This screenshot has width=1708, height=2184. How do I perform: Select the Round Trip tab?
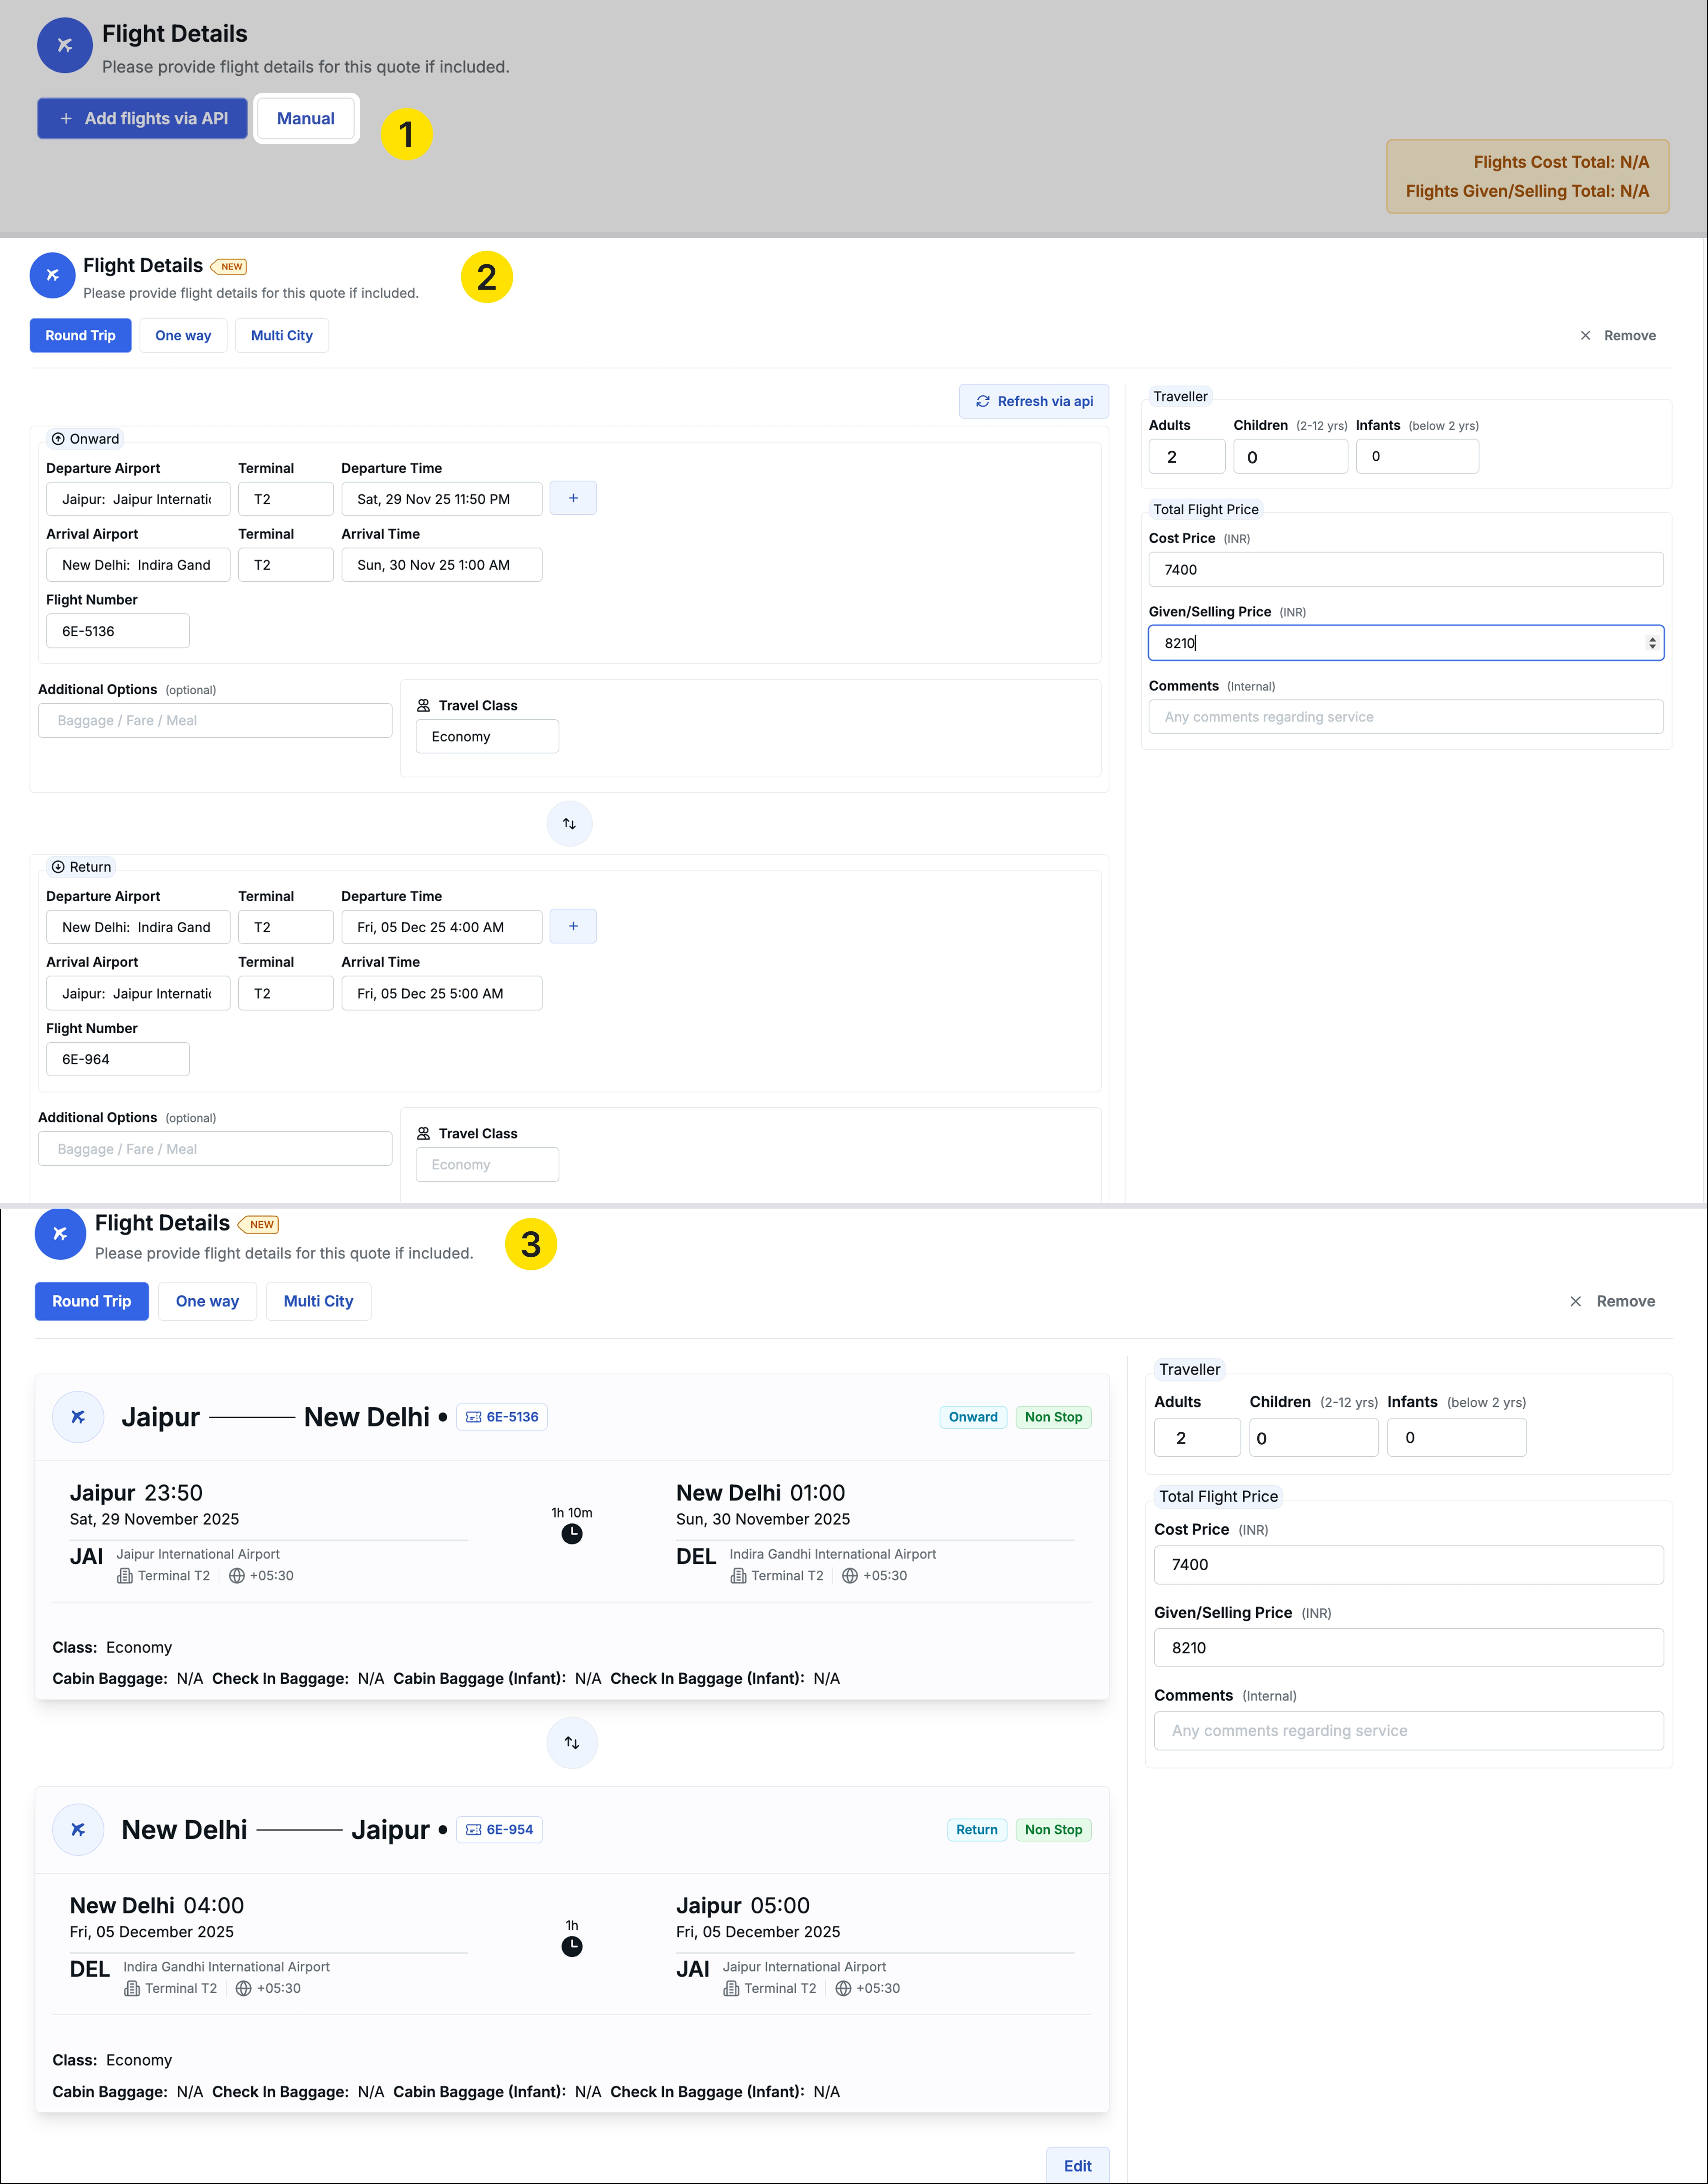pos(80,335)
